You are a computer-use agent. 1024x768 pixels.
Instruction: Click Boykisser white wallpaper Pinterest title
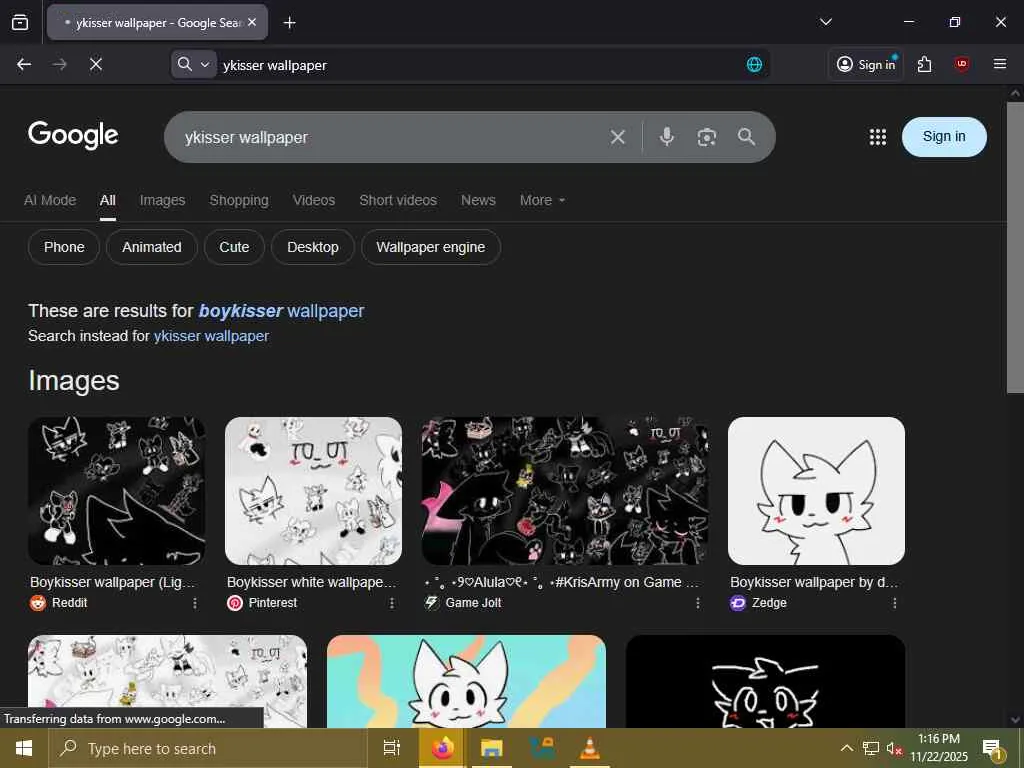click(x=312, y=582)
